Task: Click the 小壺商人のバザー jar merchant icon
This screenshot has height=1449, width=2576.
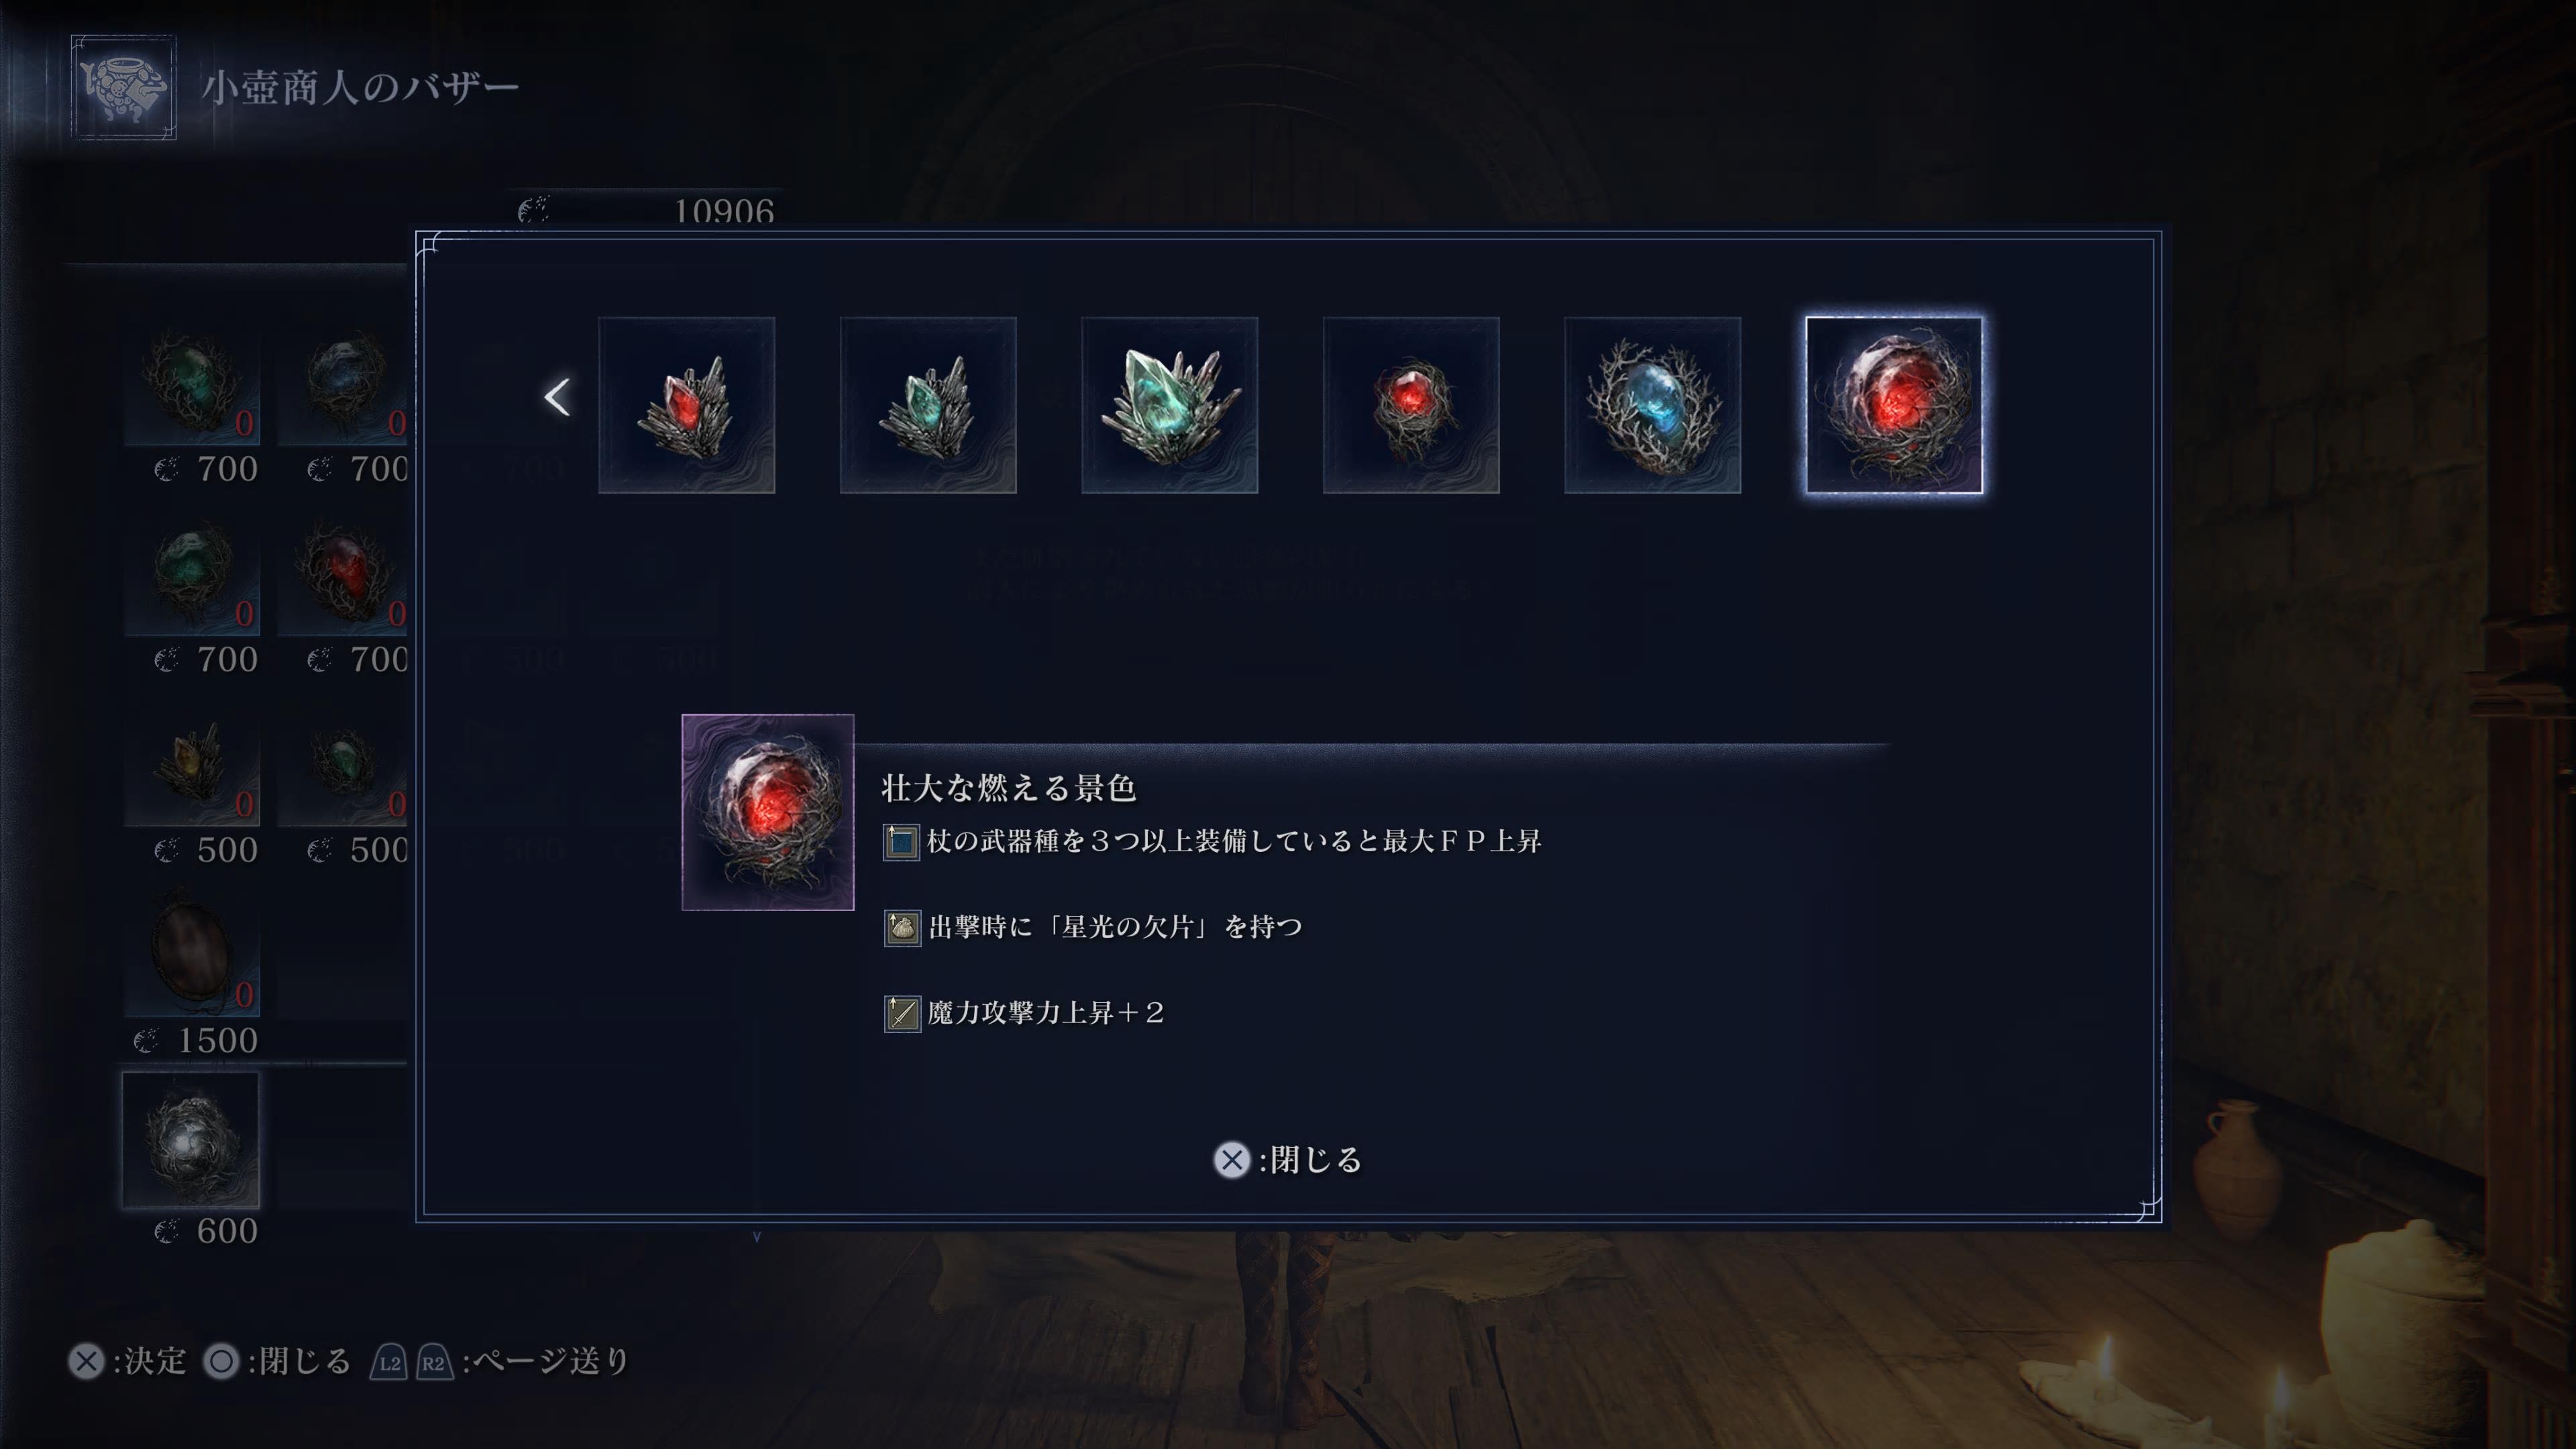Action: pyautogui.click(x=124, y=87)
